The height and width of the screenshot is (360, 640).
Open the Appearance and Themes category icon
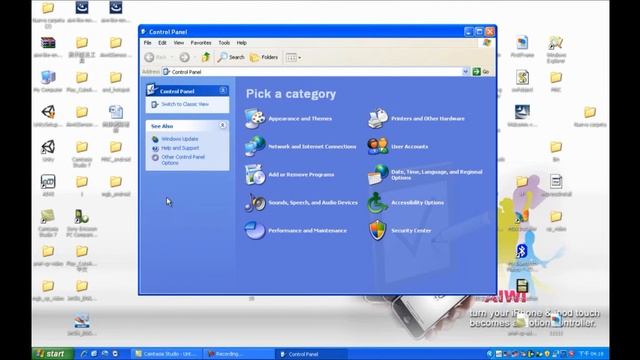(x=255, y=119)
